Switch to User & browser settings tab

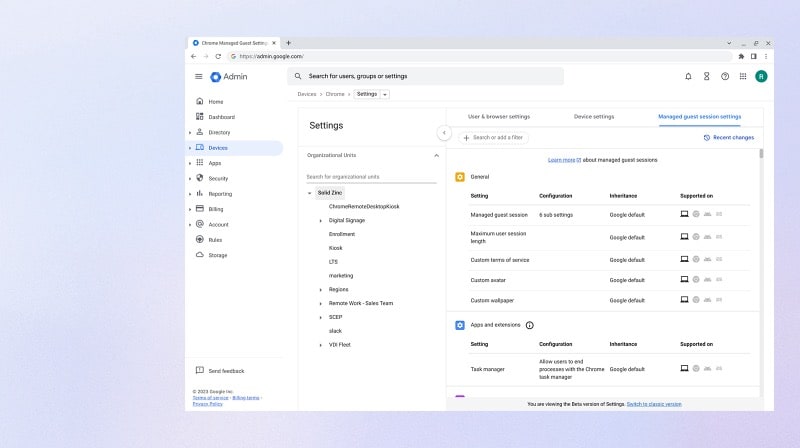(x=498, y=117)
